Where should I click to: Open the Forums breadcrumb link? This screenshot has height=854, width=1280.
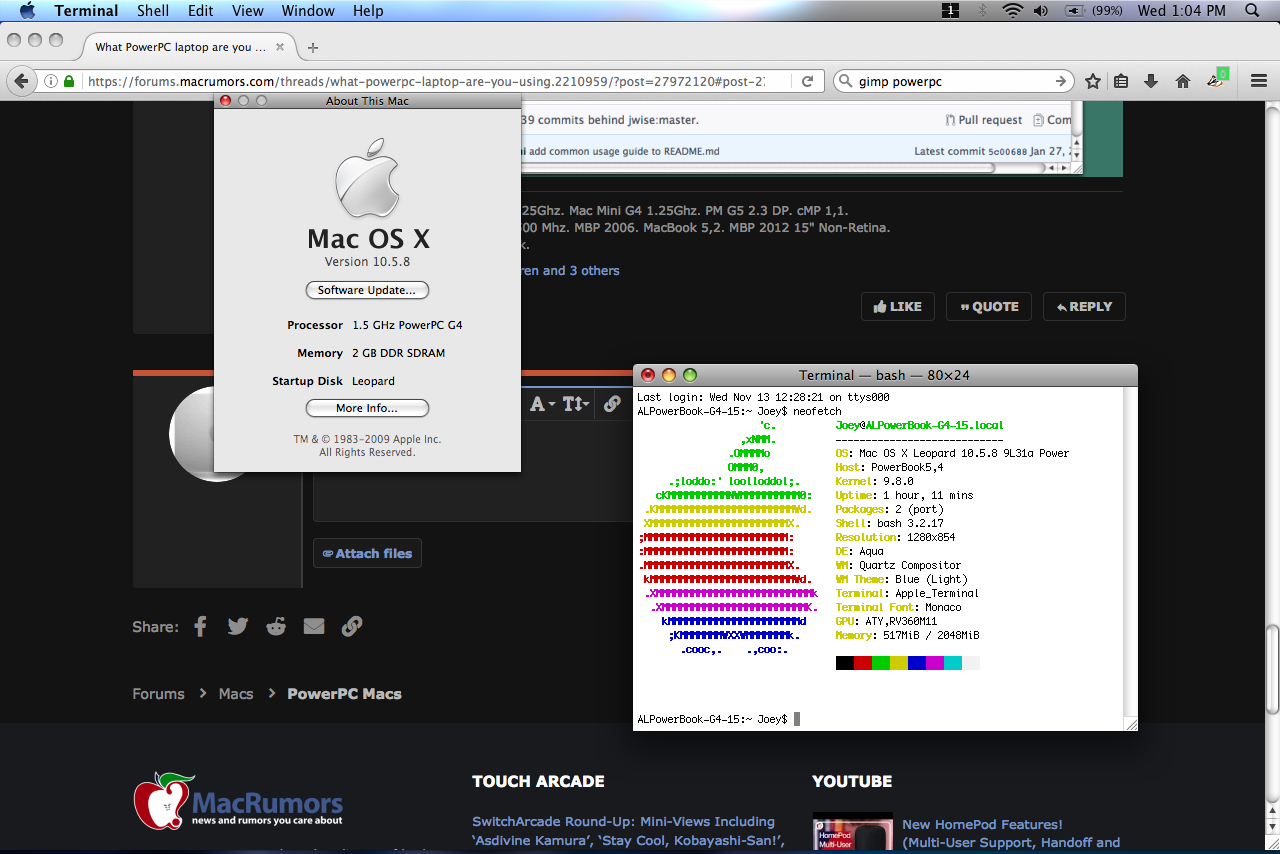pyautogui.click(x=158, y=694)
